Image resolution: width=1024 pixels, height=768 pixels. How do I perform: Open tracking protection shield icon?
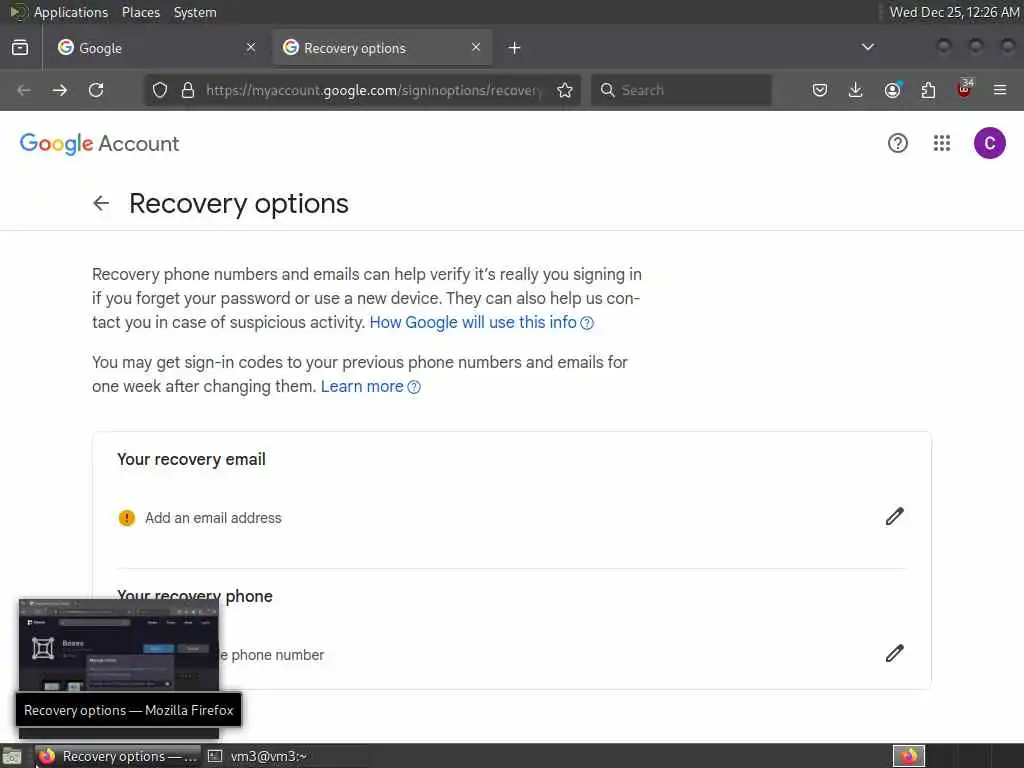pos(160,90)
